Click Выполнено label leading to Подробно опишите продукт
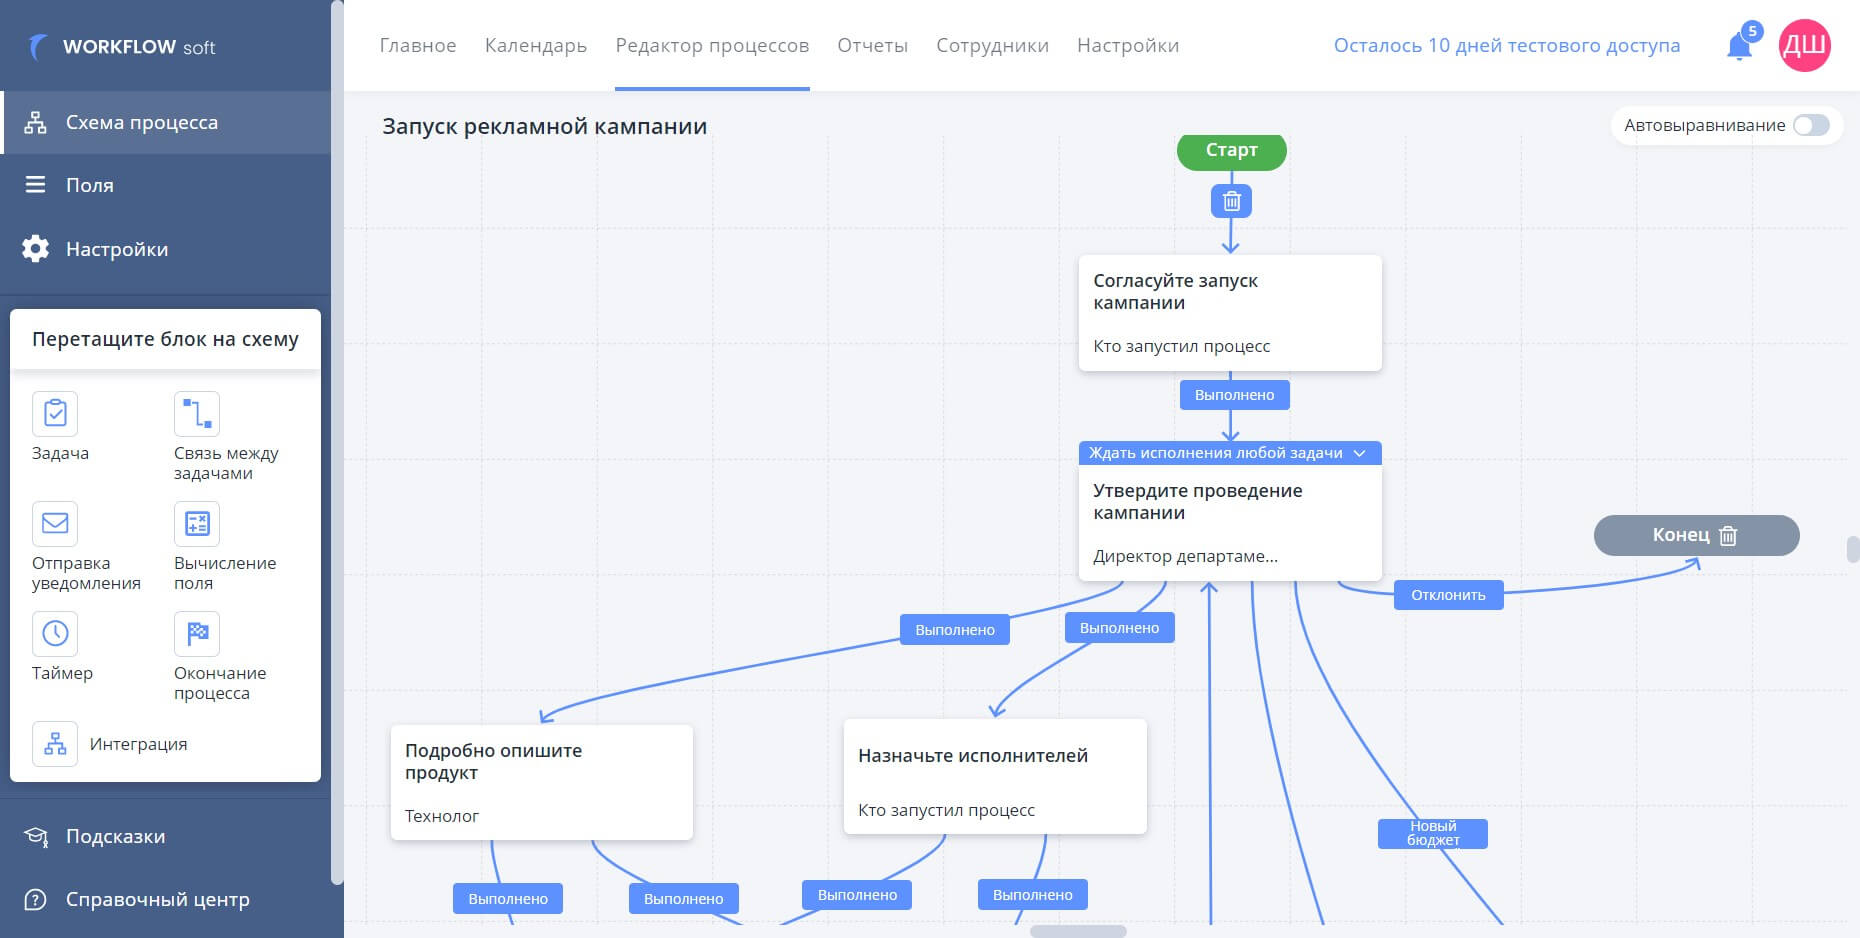This screenshot has height=938, width=1860. 955,630
